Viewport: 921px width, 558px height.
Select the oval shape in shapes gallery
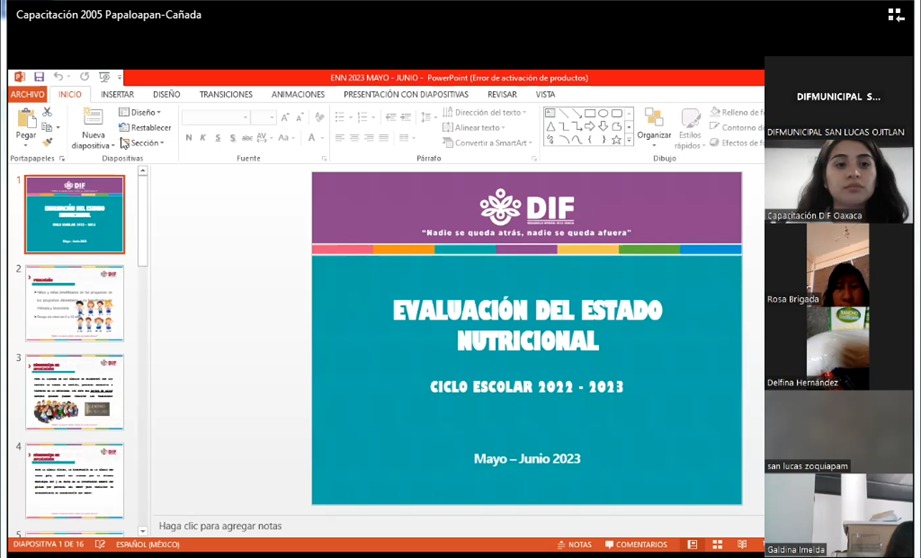coord(603,113)
